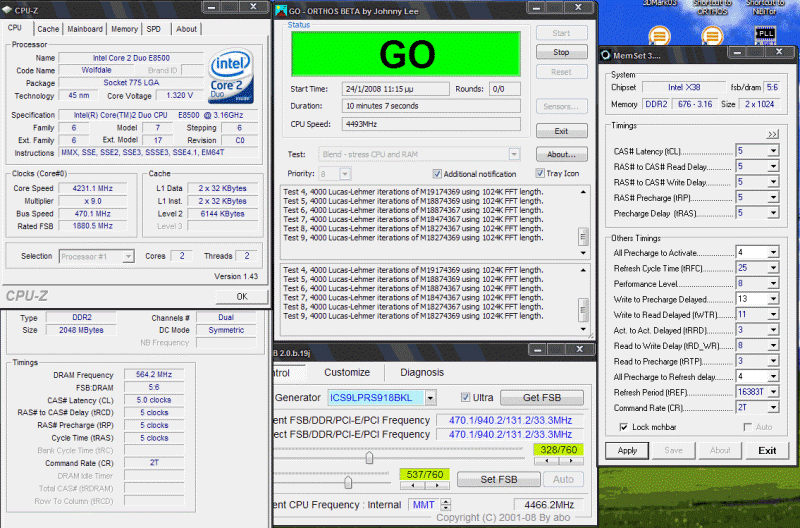Click Apply in the MemSet window
Image resolution: width=800 pixels, height=528 pixels.
coord(627,450)
